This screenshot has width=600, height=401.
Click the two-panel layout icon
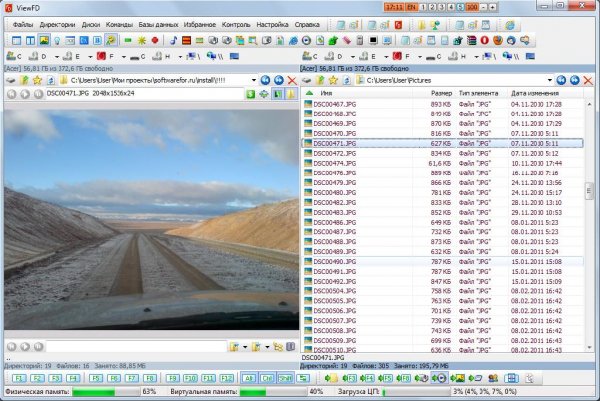pos(30,40)
